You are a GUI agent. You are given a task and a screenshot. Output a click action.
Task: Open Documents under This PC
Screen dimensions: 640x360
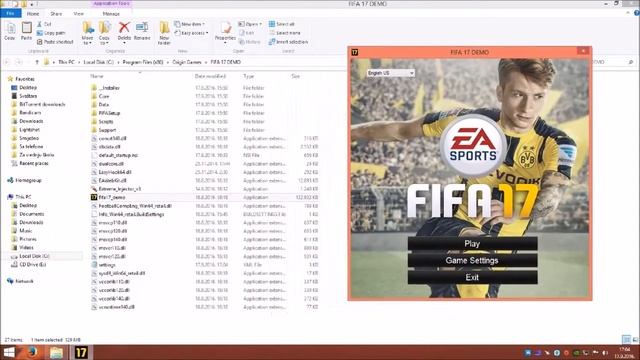[x=31, y=214]
